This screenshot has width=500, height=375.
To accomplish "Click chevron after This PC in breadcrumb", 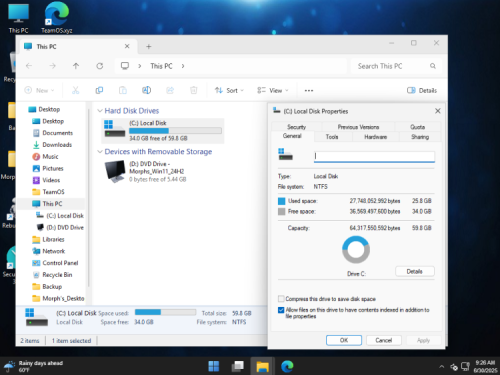I will click(x=183, y=66).
